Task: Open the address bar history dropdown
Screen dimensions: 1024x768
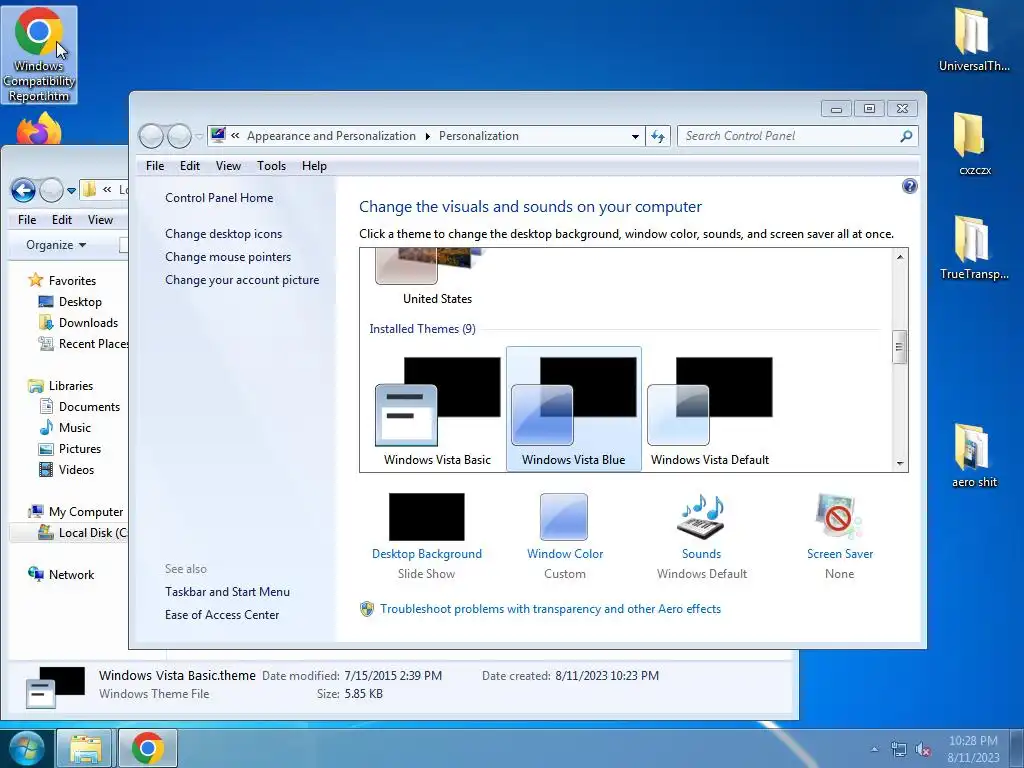Action: [x=635, y=136]
